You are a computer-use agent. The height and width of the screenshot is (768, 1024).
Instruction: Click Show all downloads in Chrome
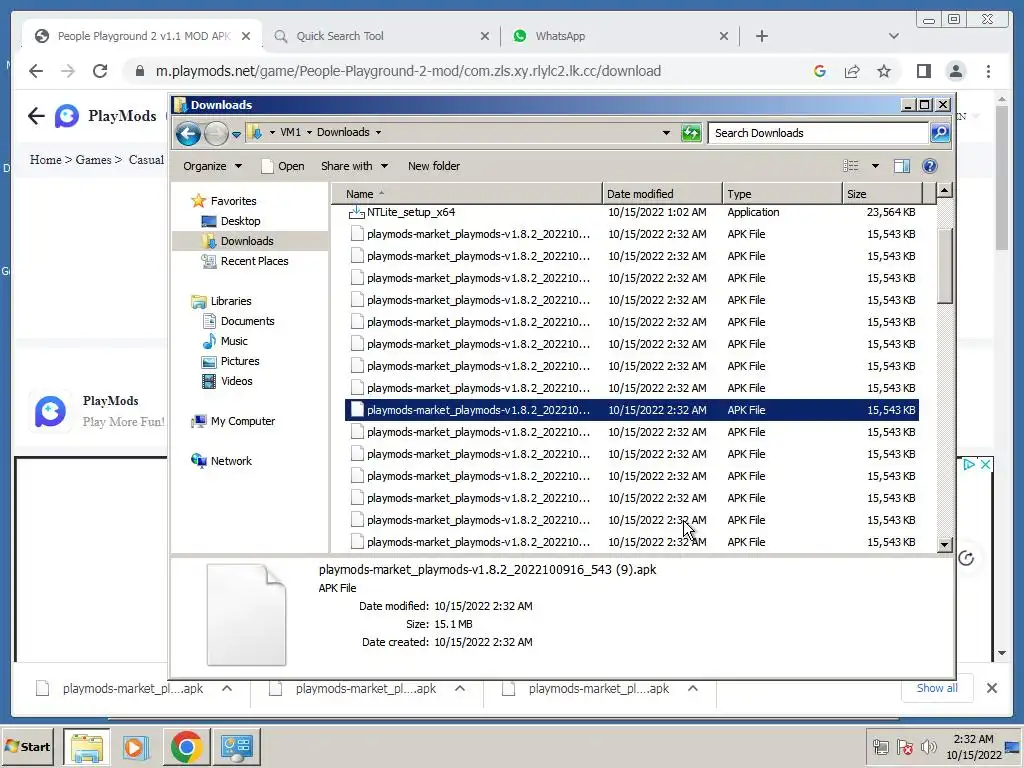click(x=937, y=688)
